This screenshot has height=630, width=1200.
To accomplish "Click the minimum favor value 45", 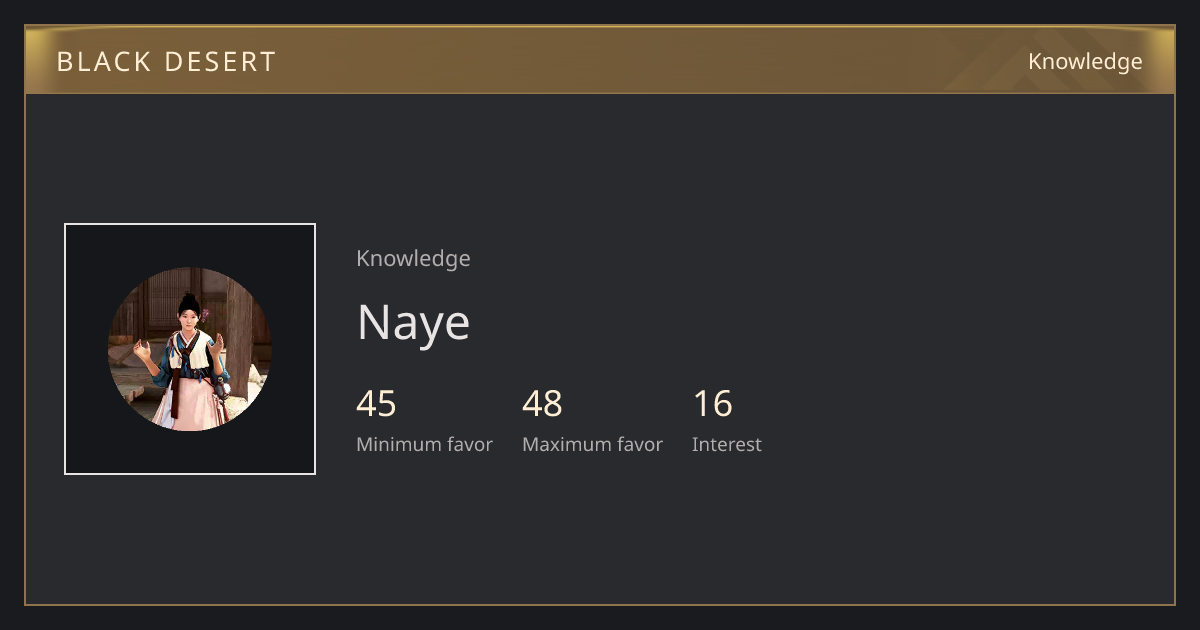I will (376, 404).
